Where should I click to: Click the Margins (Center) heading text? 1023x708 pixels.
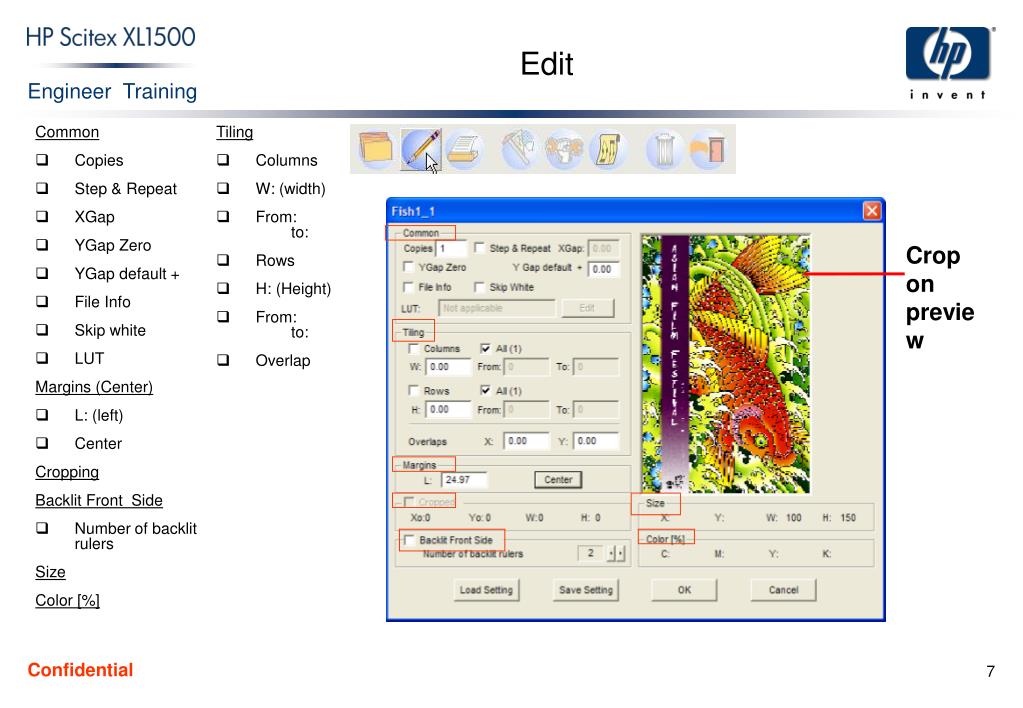(x=94, y=387)
